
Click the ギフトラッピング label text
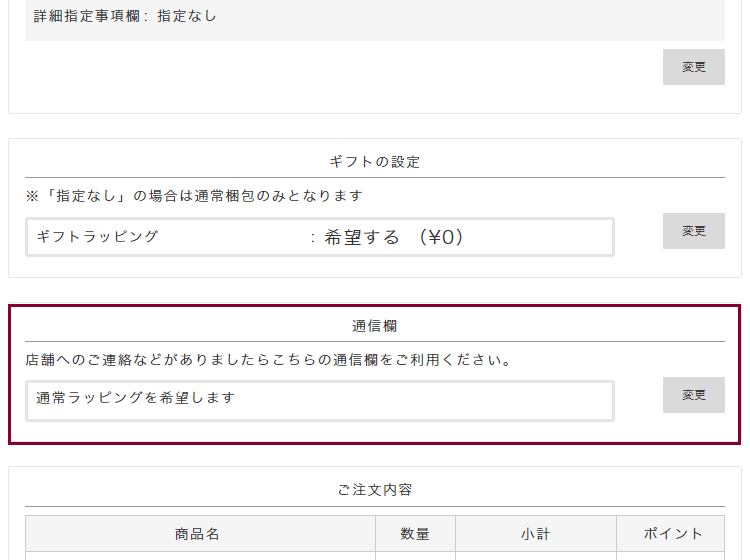(97, 237)
